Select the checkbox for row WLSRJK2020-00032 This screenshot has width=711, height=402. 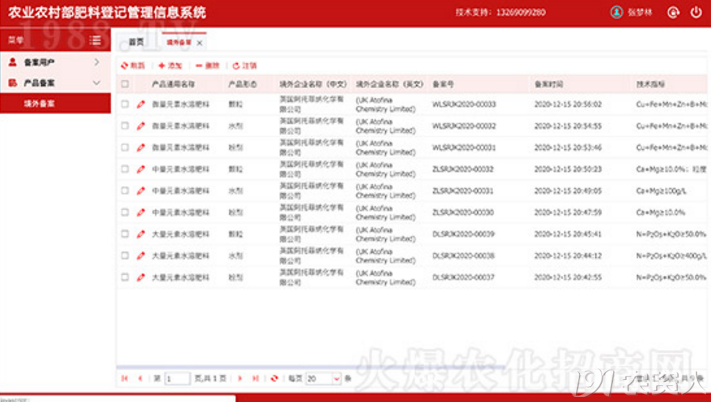tap(125, 126)
